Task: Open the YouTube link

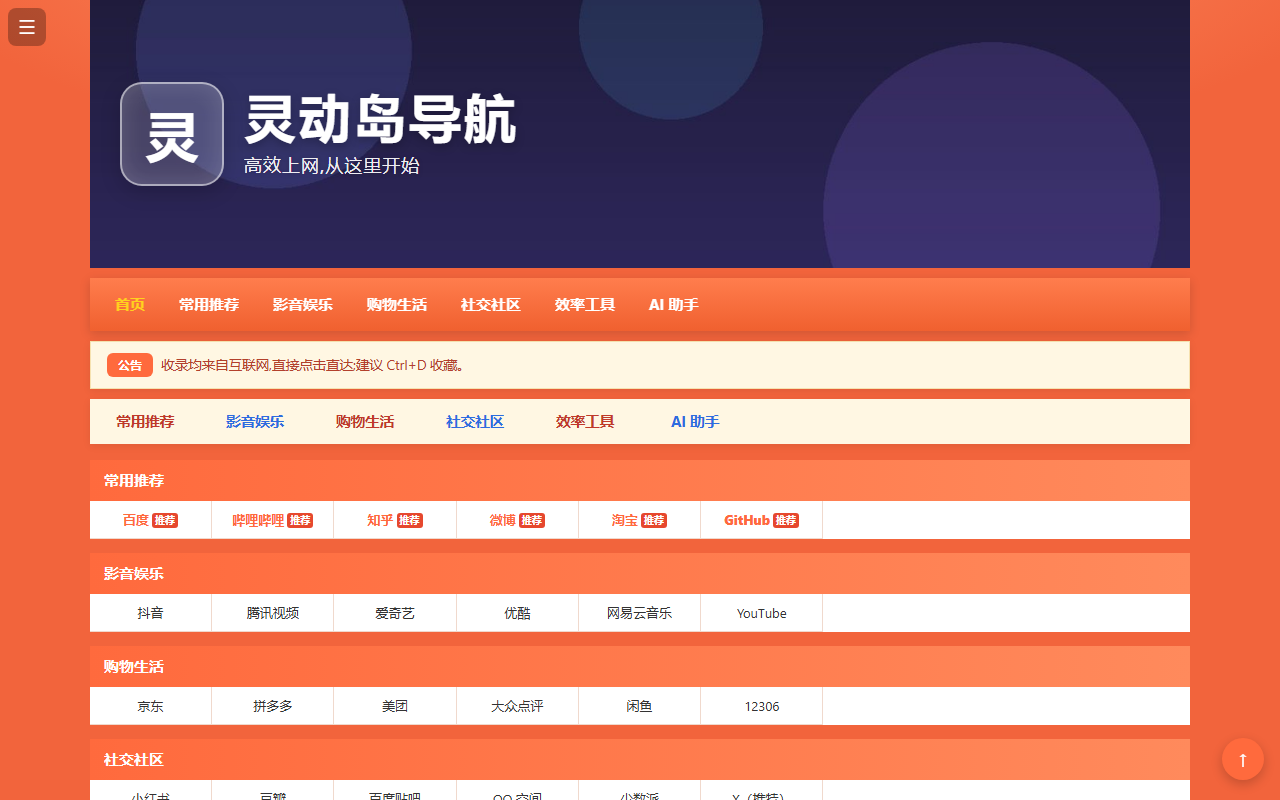Action: pyautogui.click(x=762, y=613)
